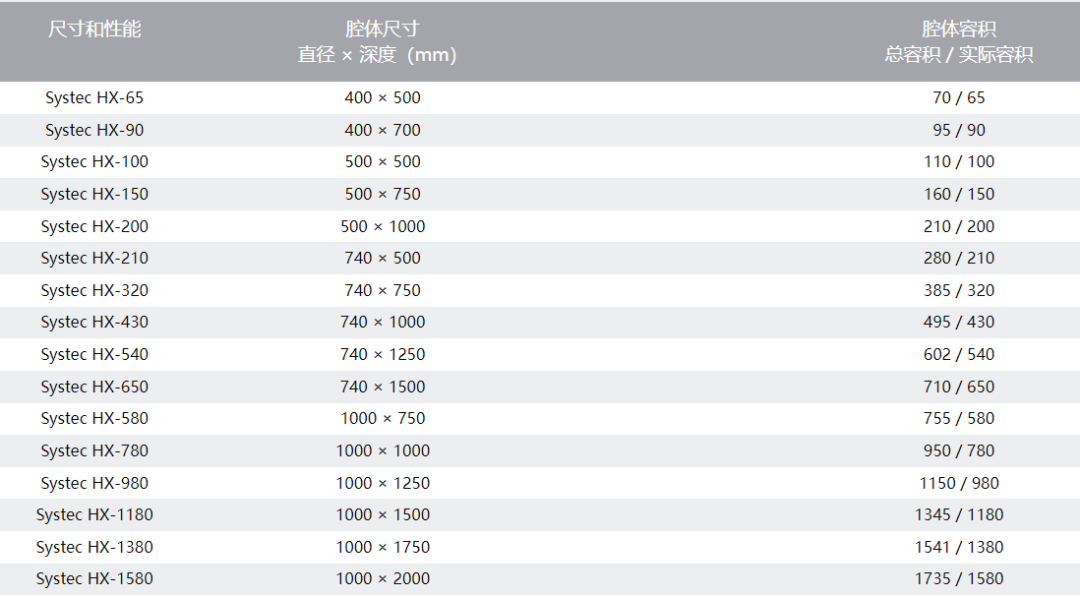The width and height of the screenshot is (1080, 597).
Task: Select the 1150 / 980 volume value
Action: [x=958, y=483]
